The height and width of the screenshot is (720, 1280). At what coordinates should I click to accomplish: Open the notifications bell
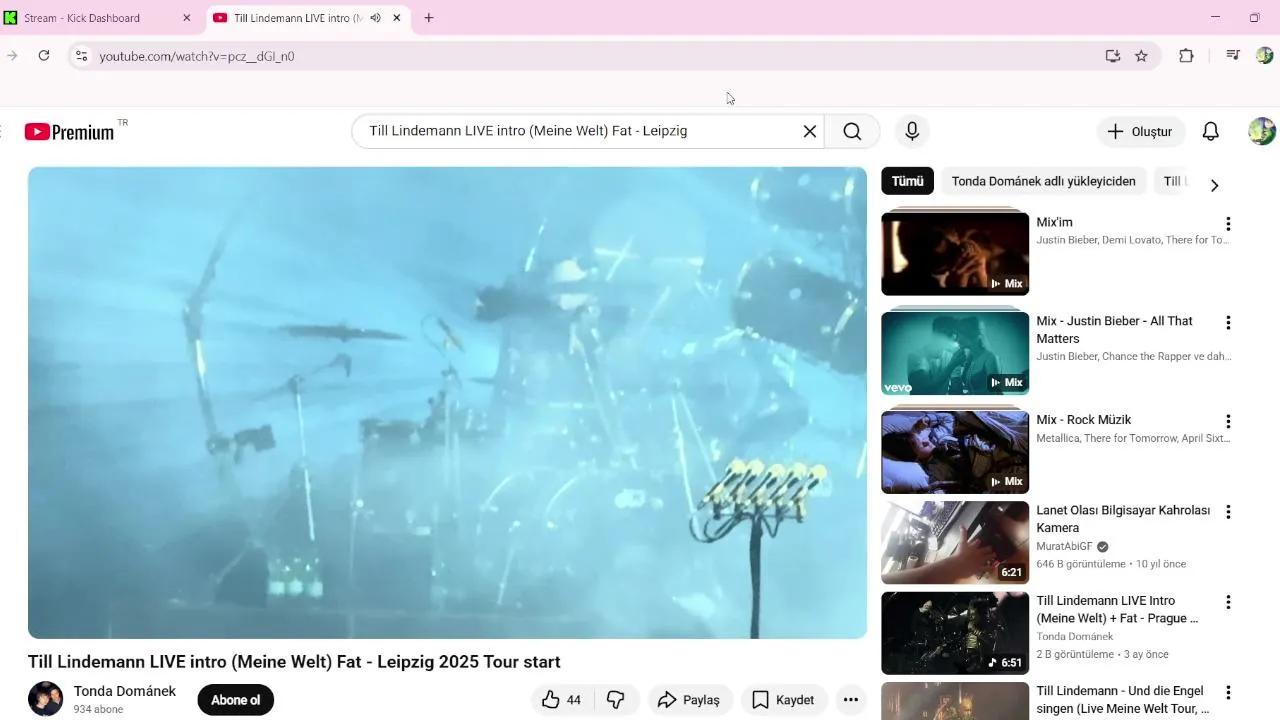(1210, 131)
